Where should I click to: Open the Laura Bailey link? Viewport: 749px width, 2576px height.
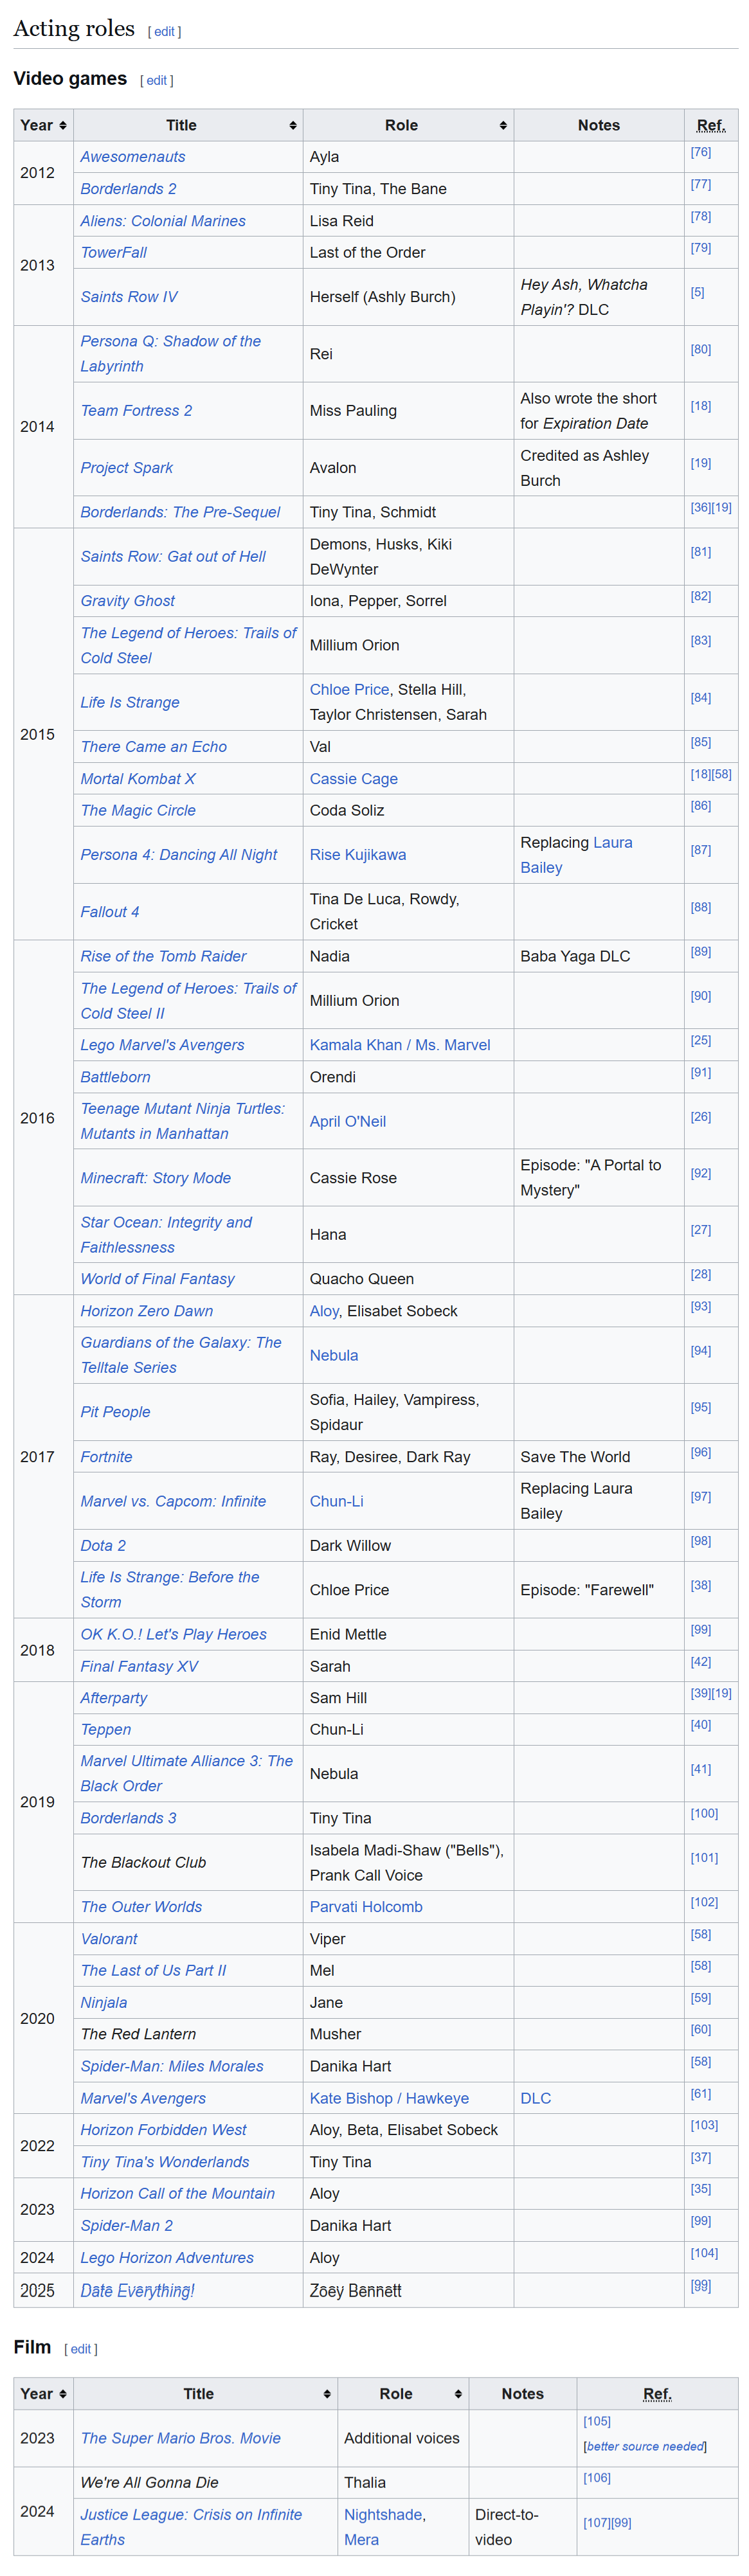tap(576, 855)
